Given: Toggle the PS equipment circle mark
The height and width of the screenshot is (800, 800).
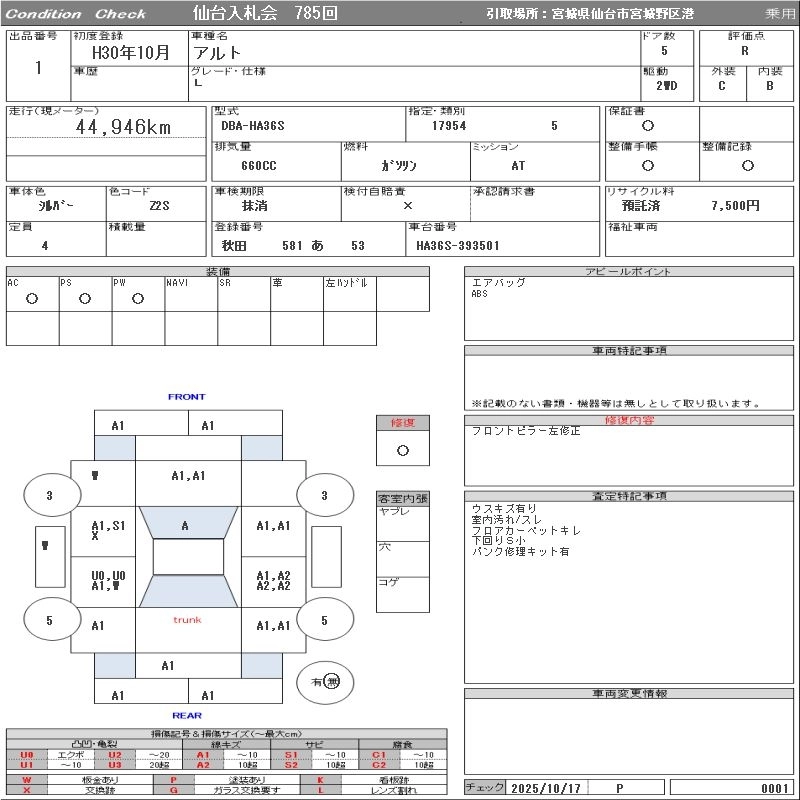Looking at the screenshot, I should click(85, 299).
